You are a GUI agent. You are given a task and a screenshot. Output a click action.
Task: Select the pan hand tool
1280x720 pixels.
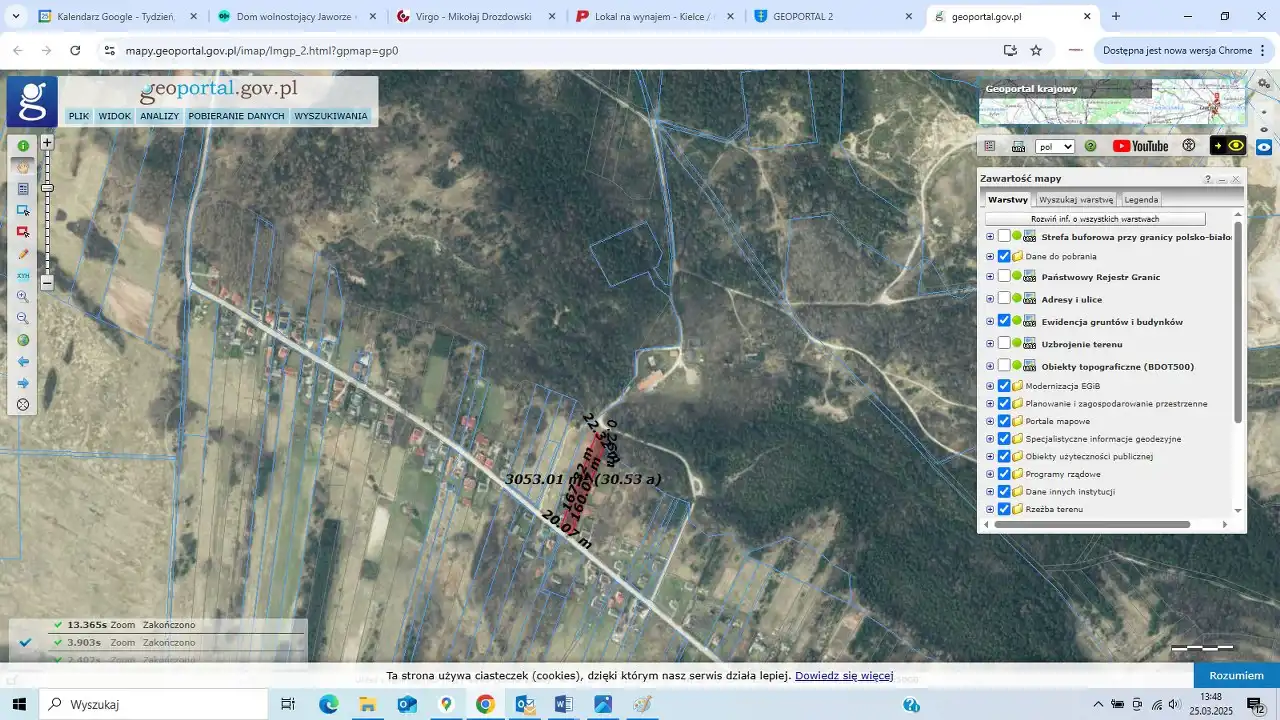23,168
